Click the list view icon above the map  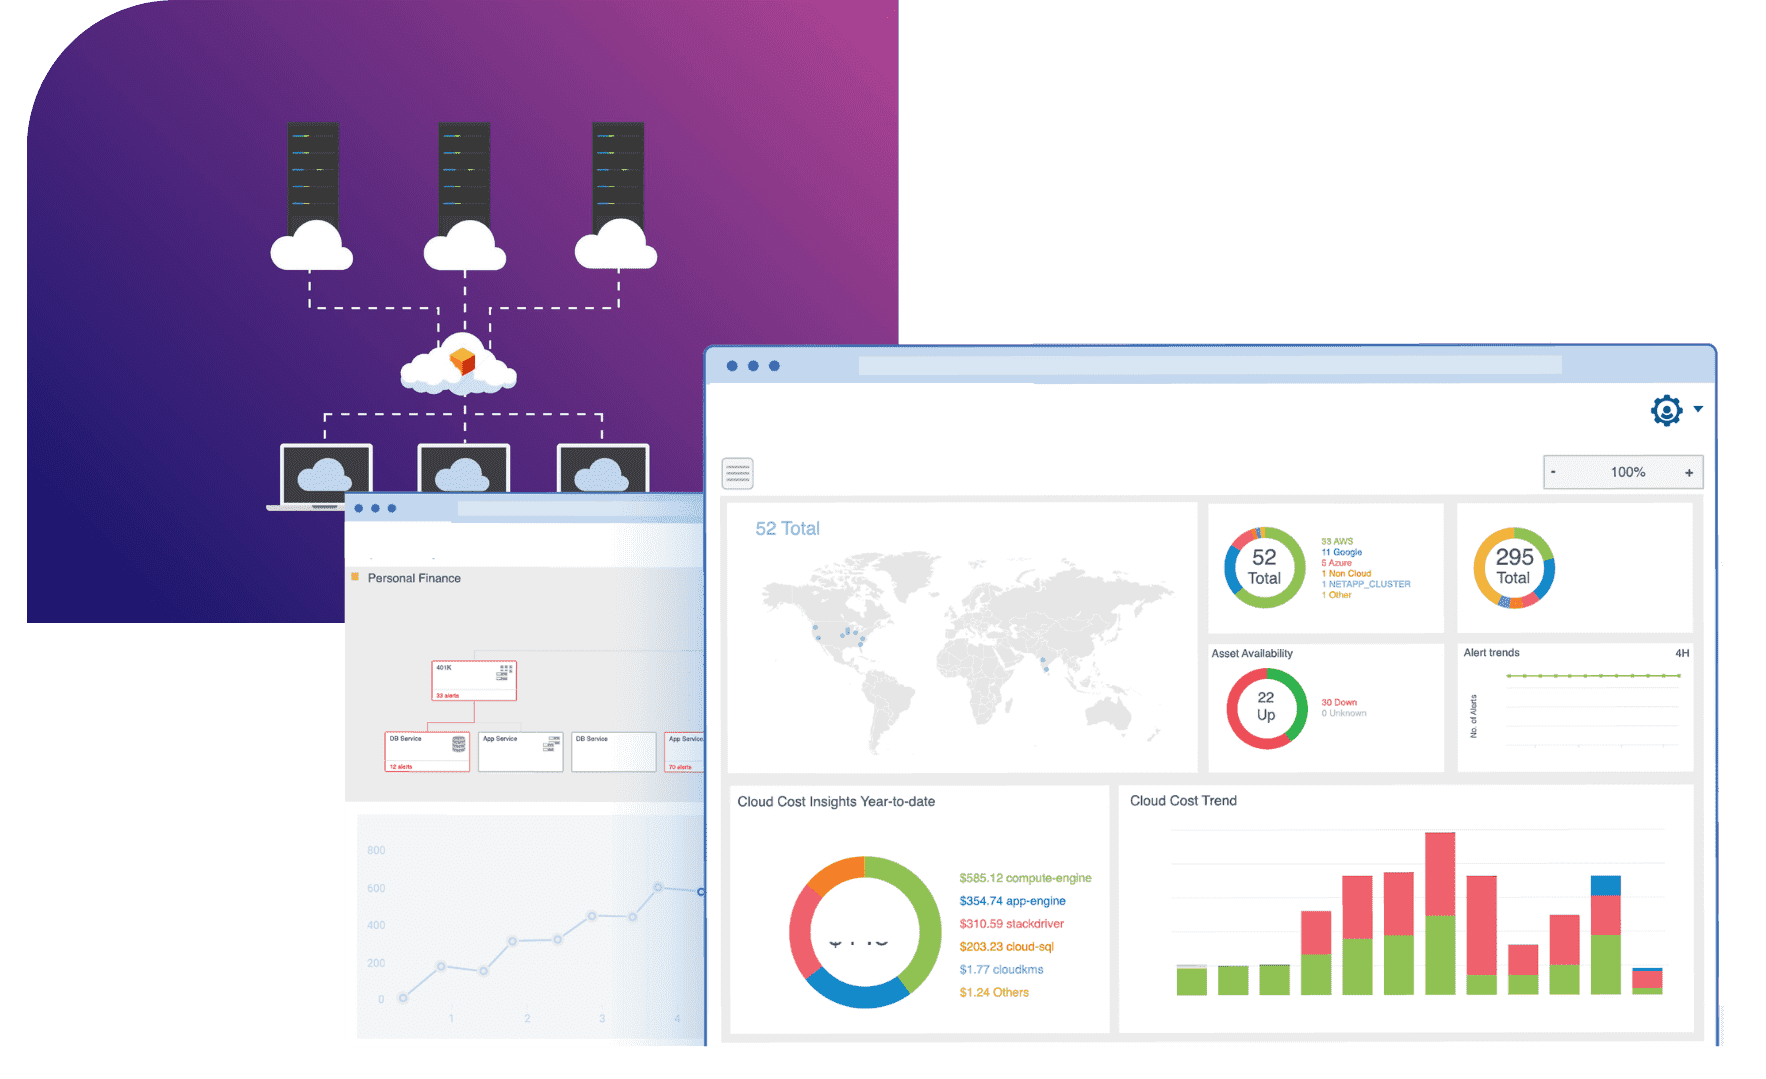point(737,473)
